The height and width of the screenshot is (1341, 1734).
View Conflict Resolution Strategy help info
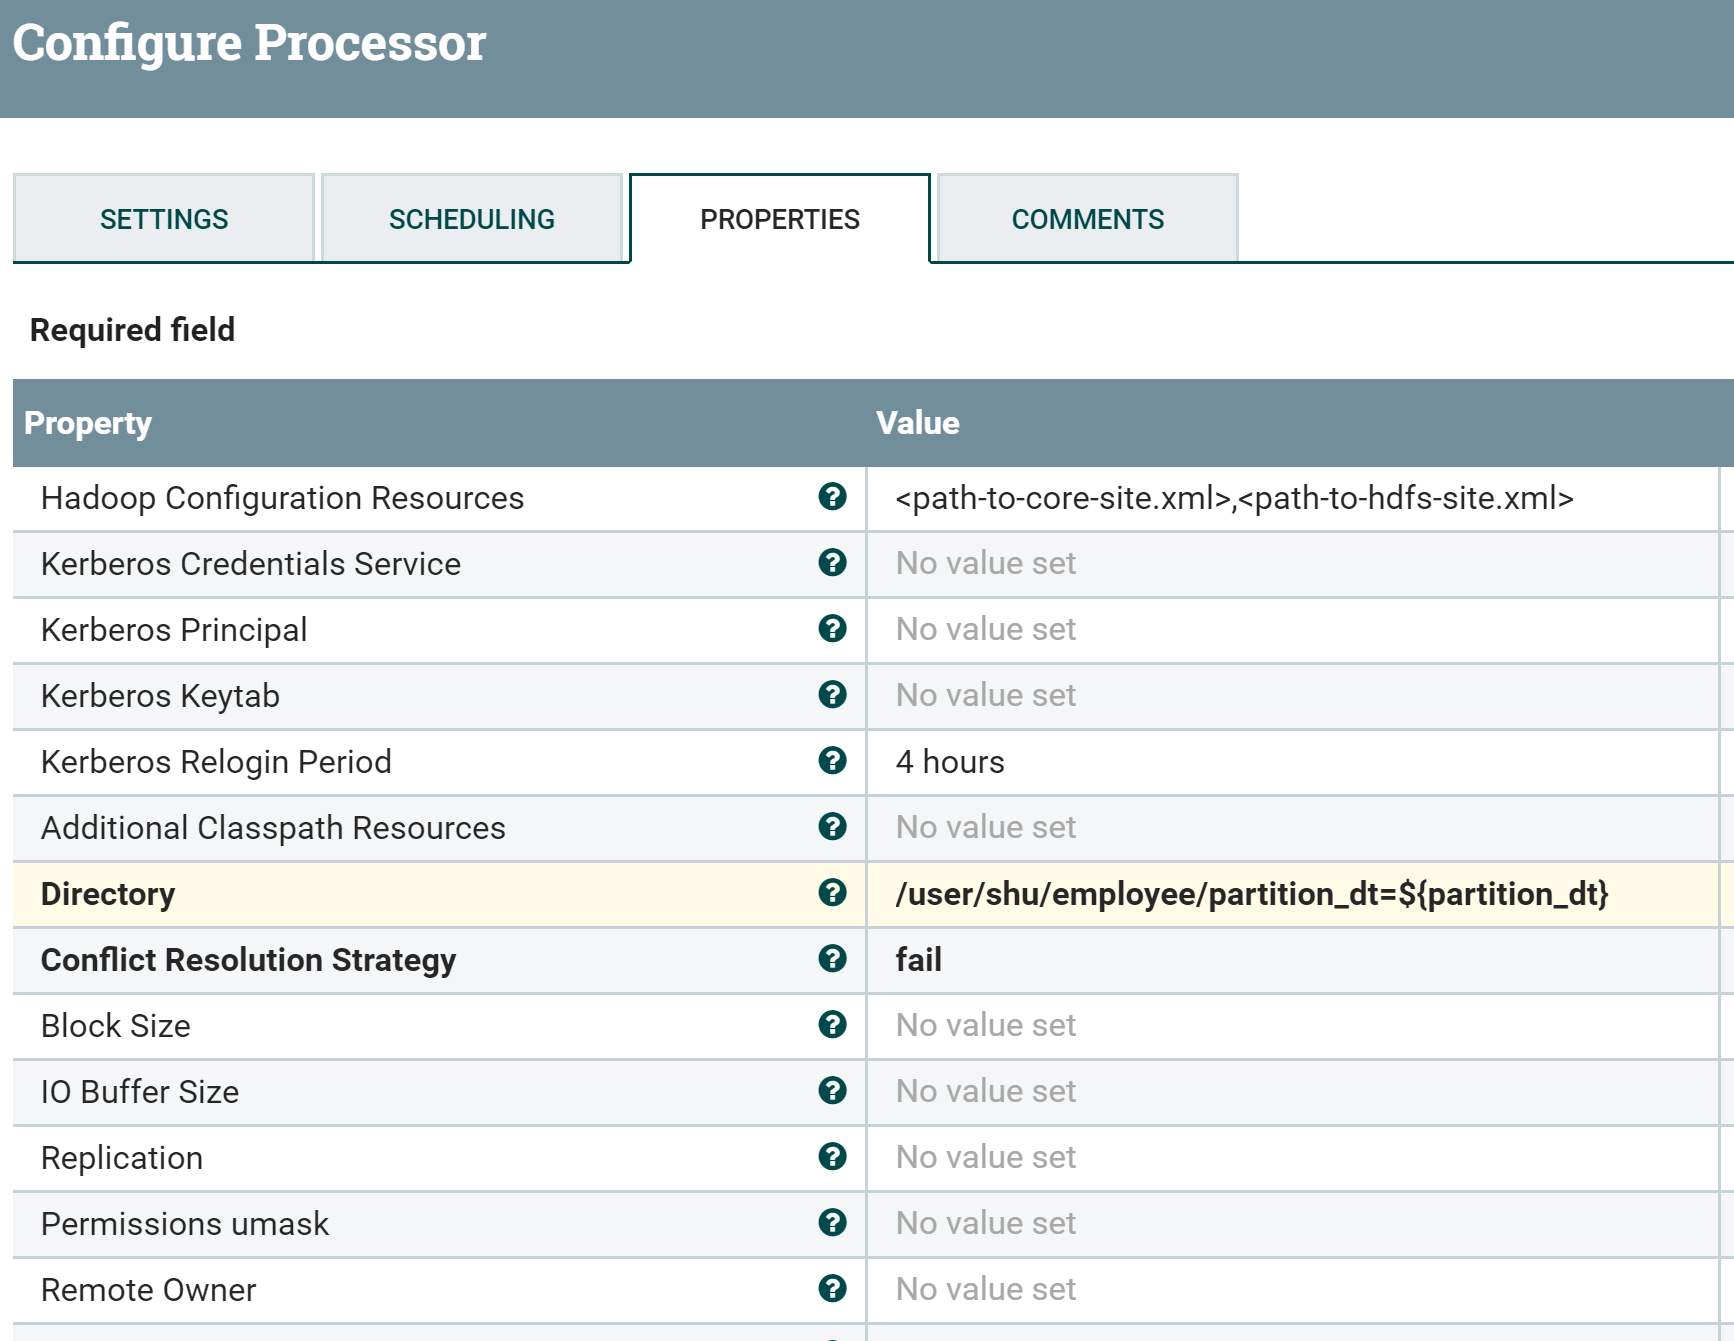[x=832, y=959]
